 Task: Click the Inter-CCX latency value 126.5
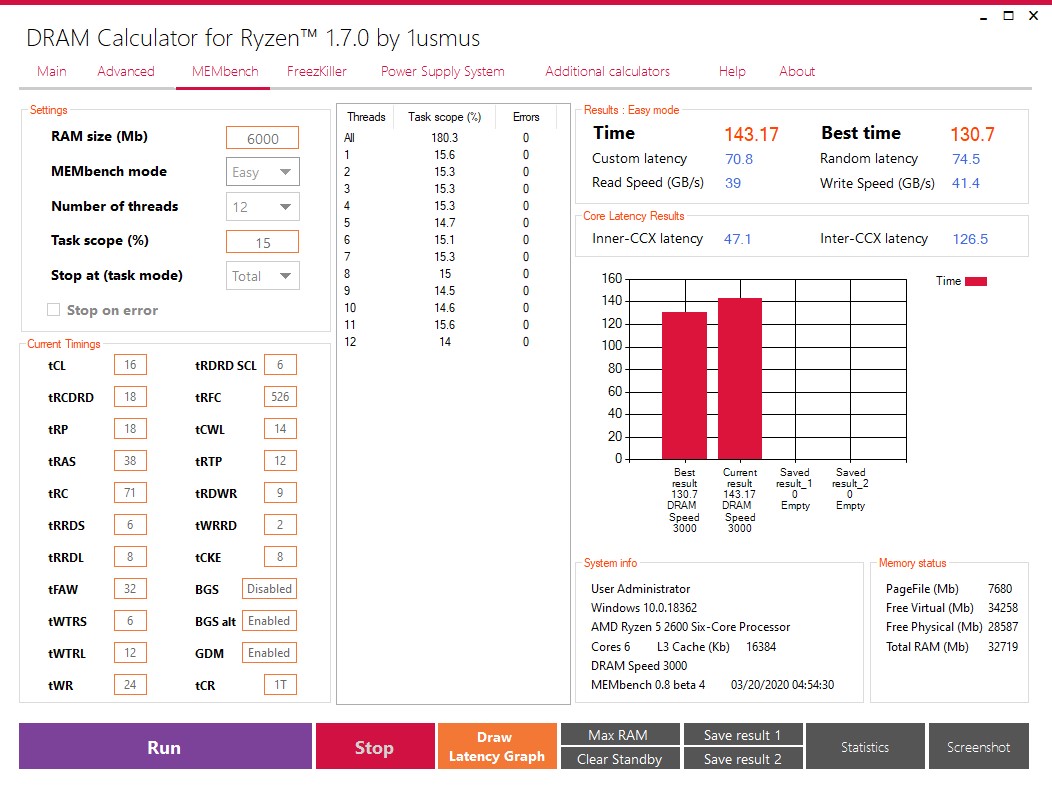[970, 239]
